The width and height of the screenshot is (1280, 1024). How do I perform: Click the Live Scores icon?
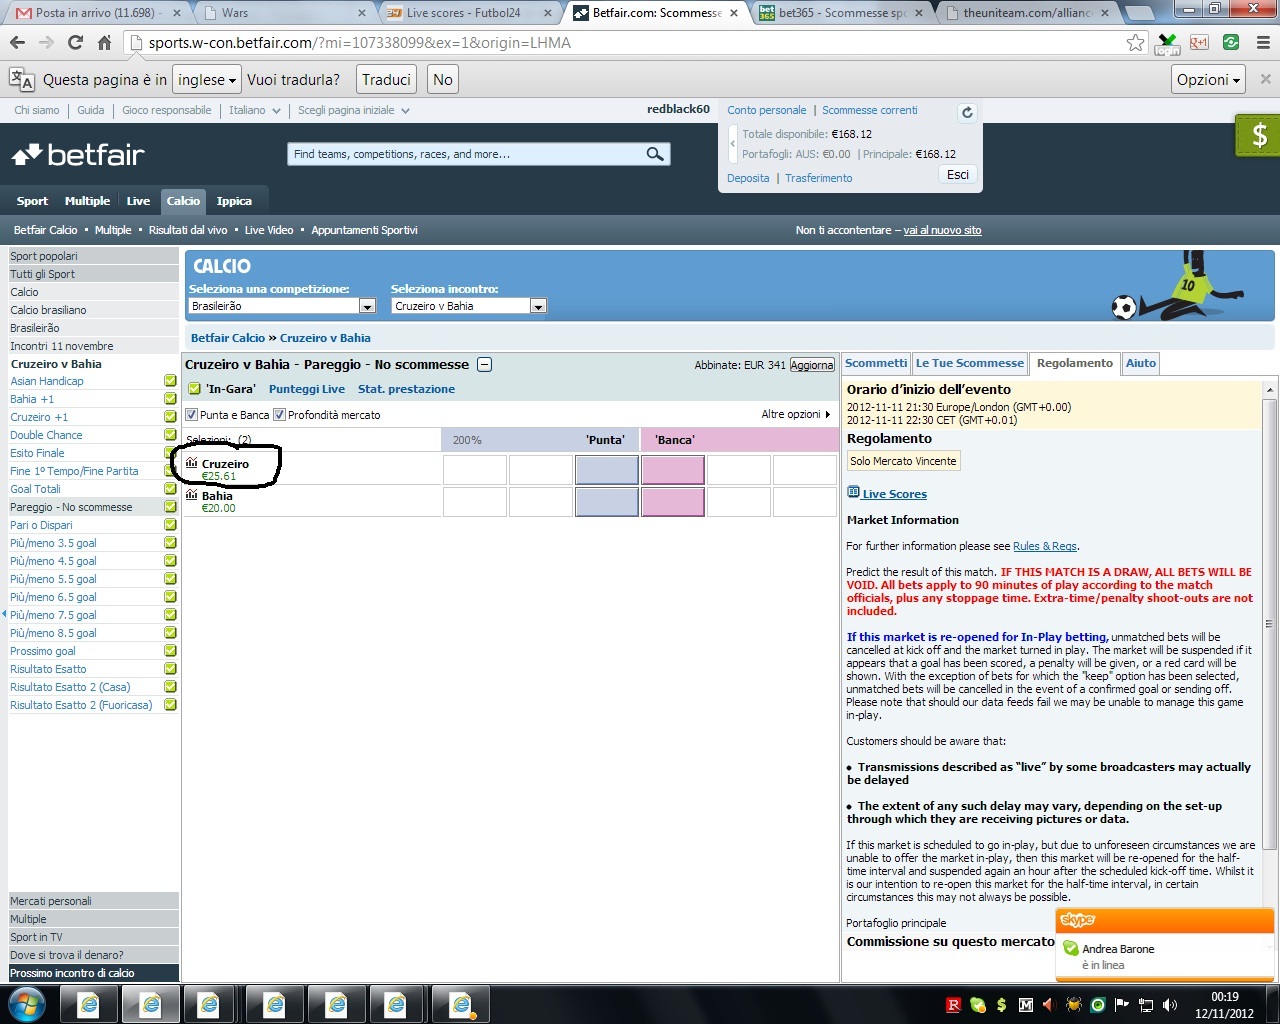[x=853, y=493]
